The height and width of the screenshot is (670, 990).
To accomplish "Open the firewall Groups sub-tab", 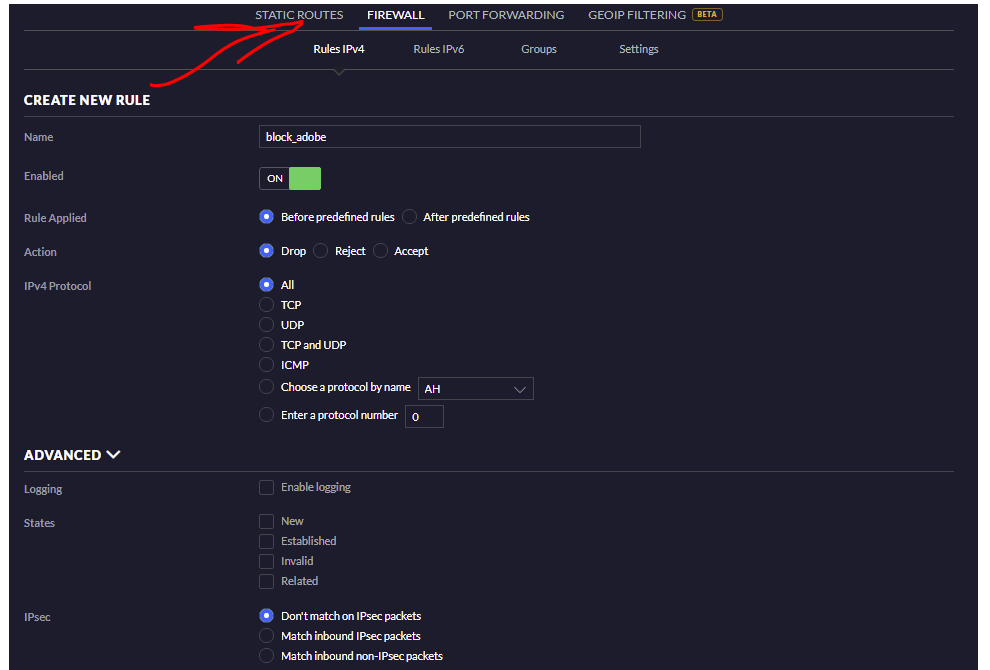I will click(x=538, y=49).
